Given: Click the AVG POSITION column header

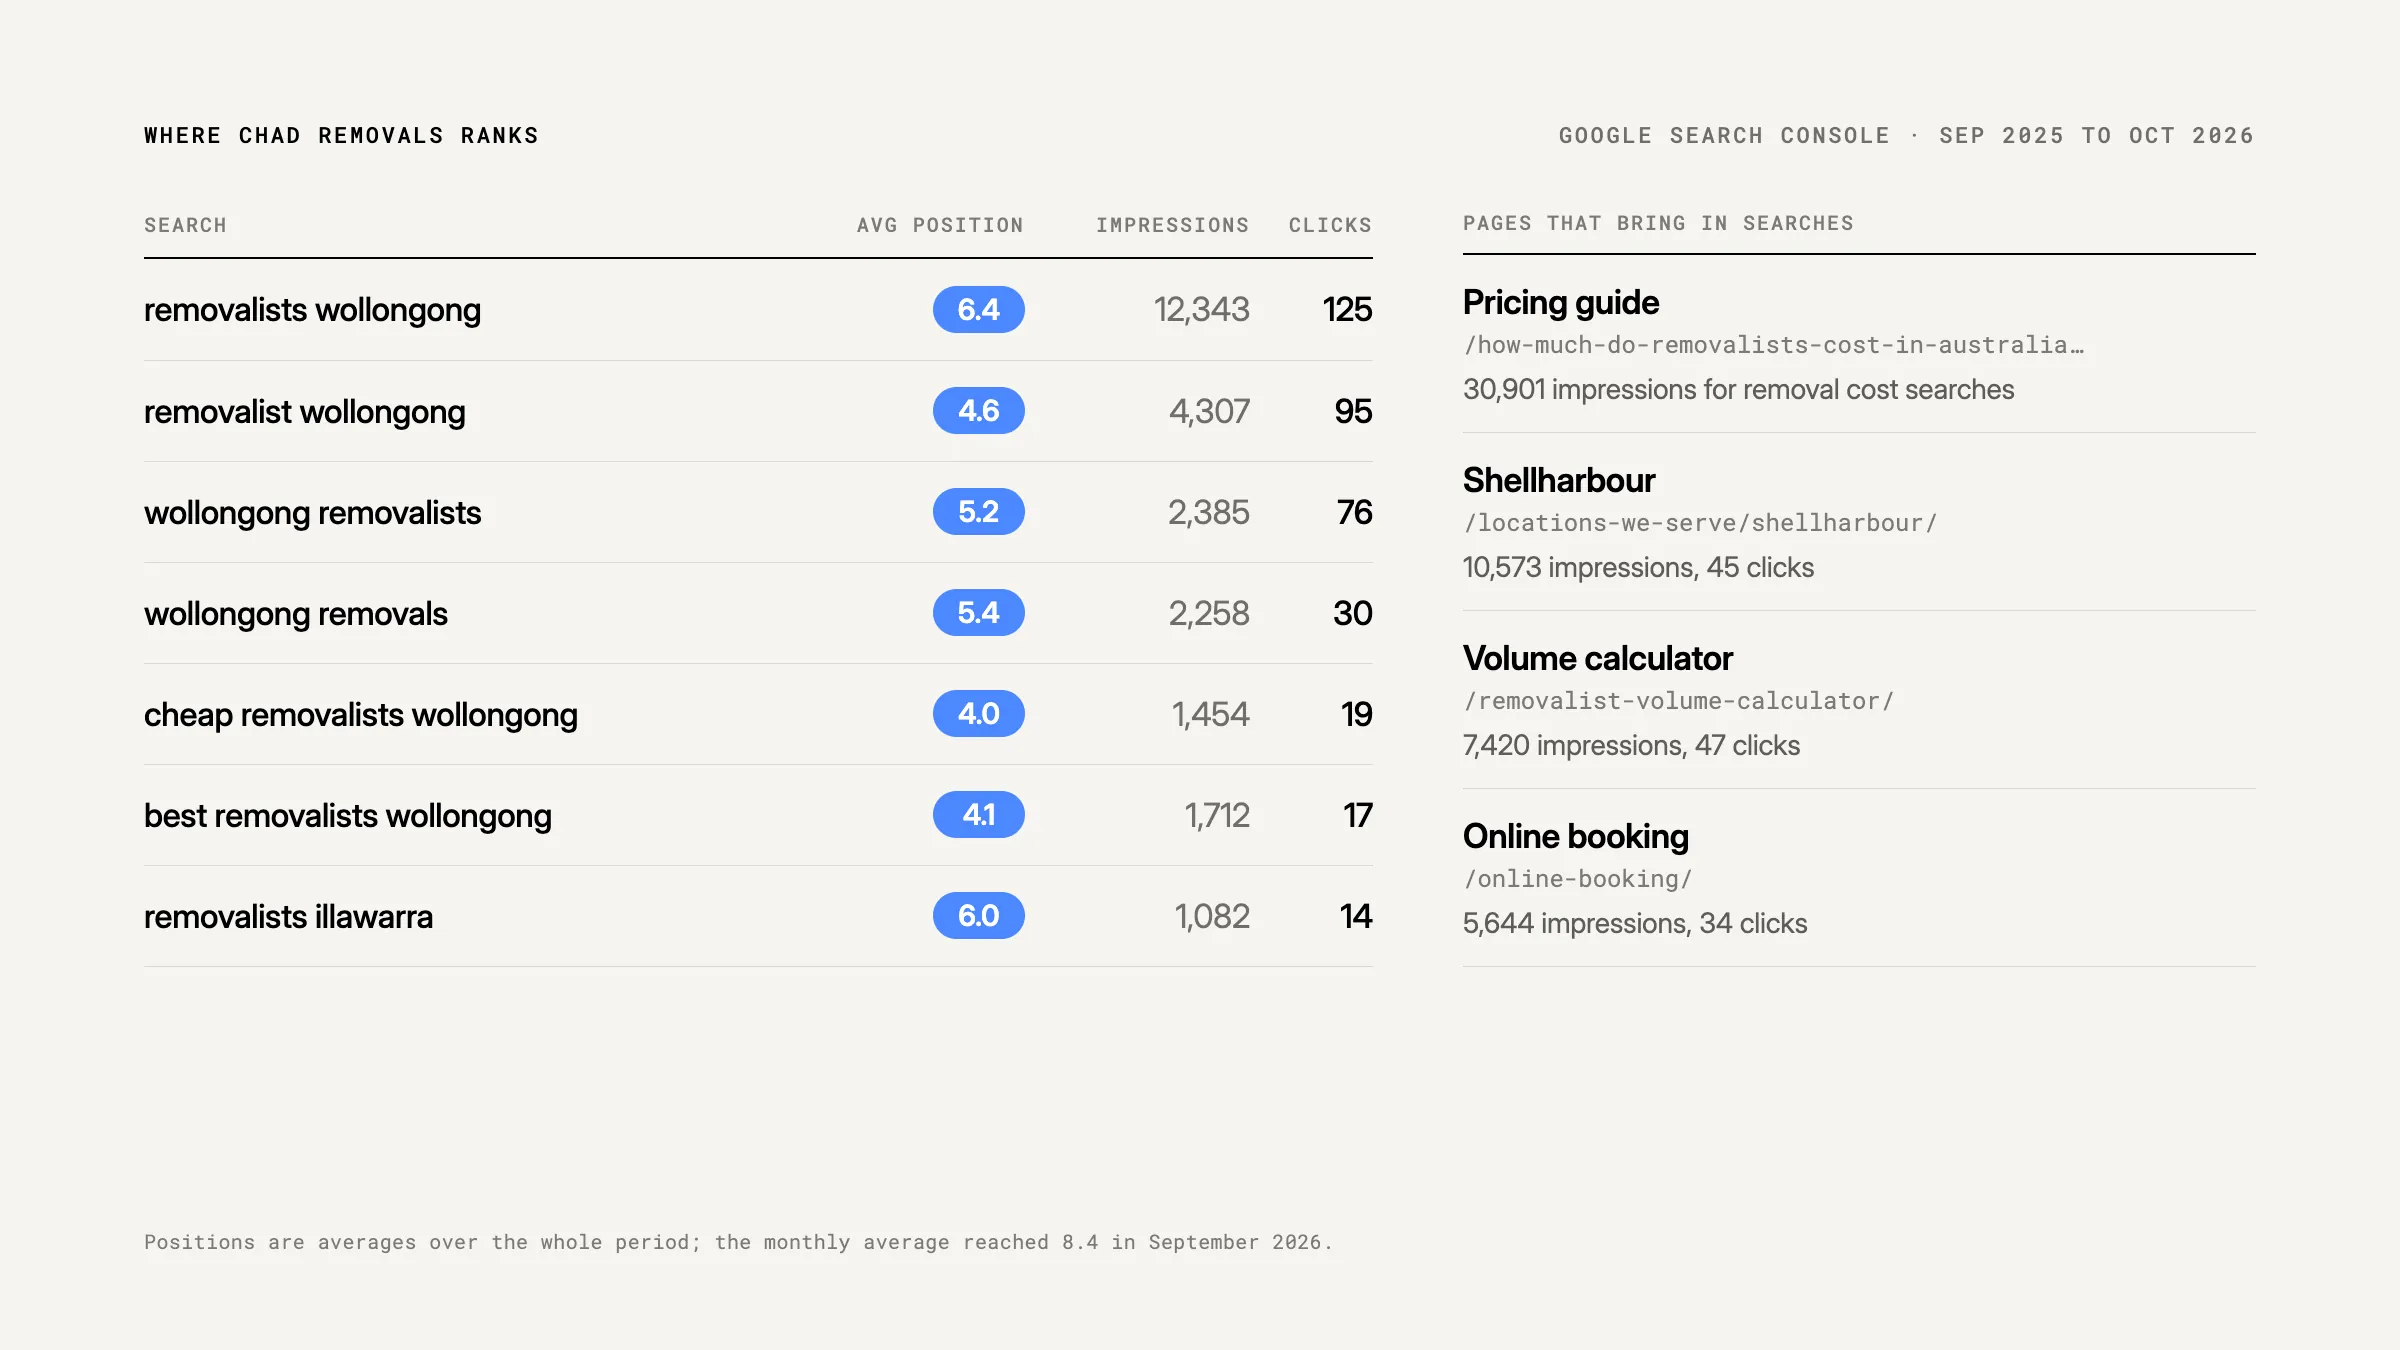Looking at the screenshot, I should pyautogui.click(x=940, y=225).
